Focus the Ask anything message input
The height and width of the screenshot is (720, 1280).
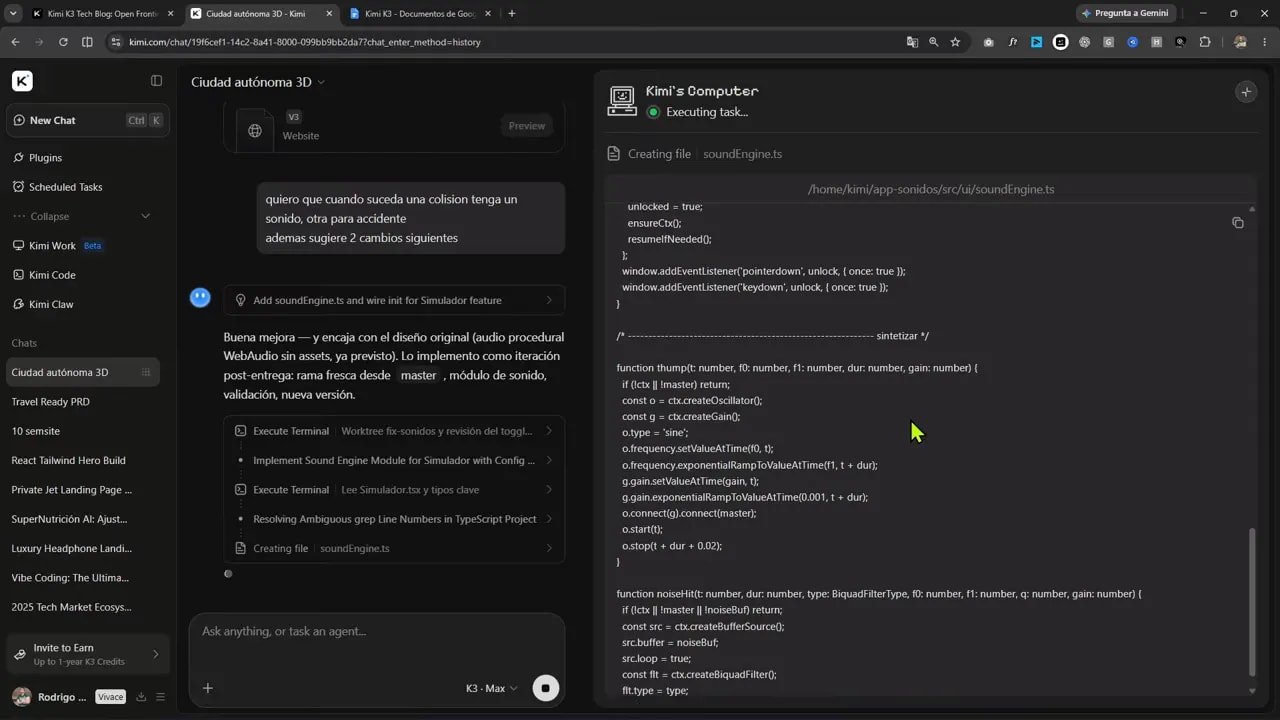[376, 632]
